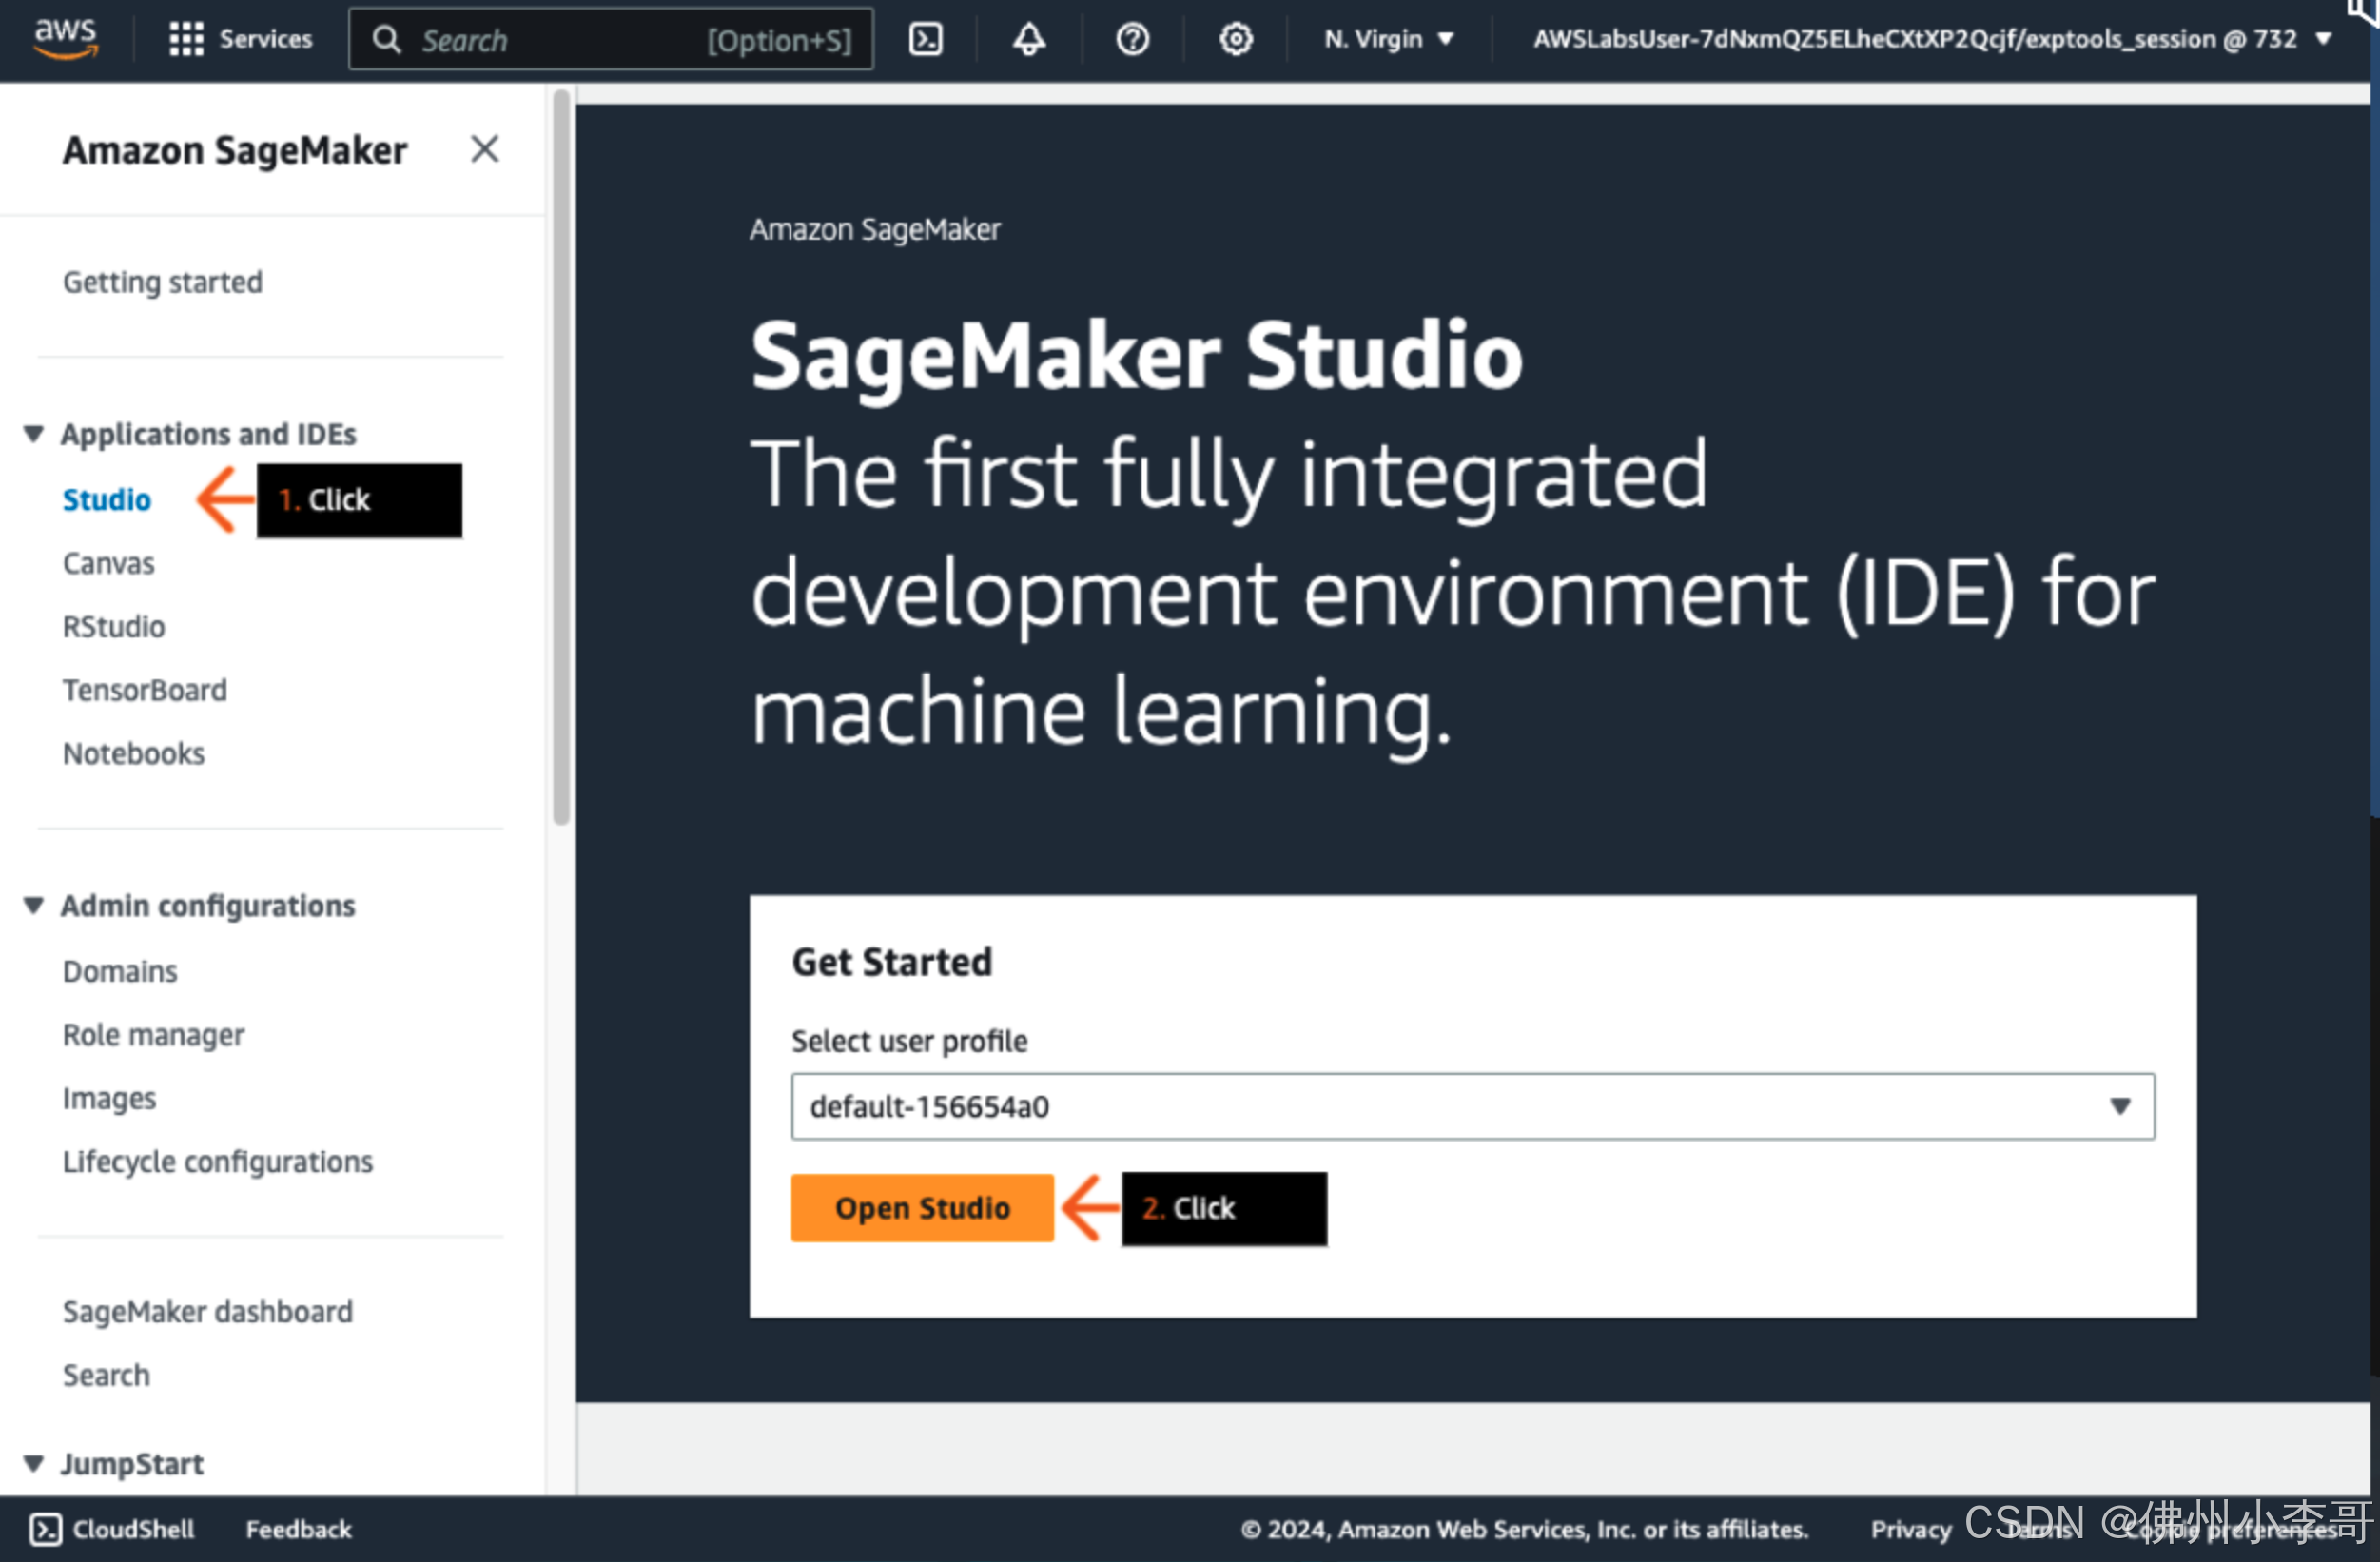Screen dimensions: 2380x1562
Task: Open the Select user profile dropdown
Action: [1472, 1106]
